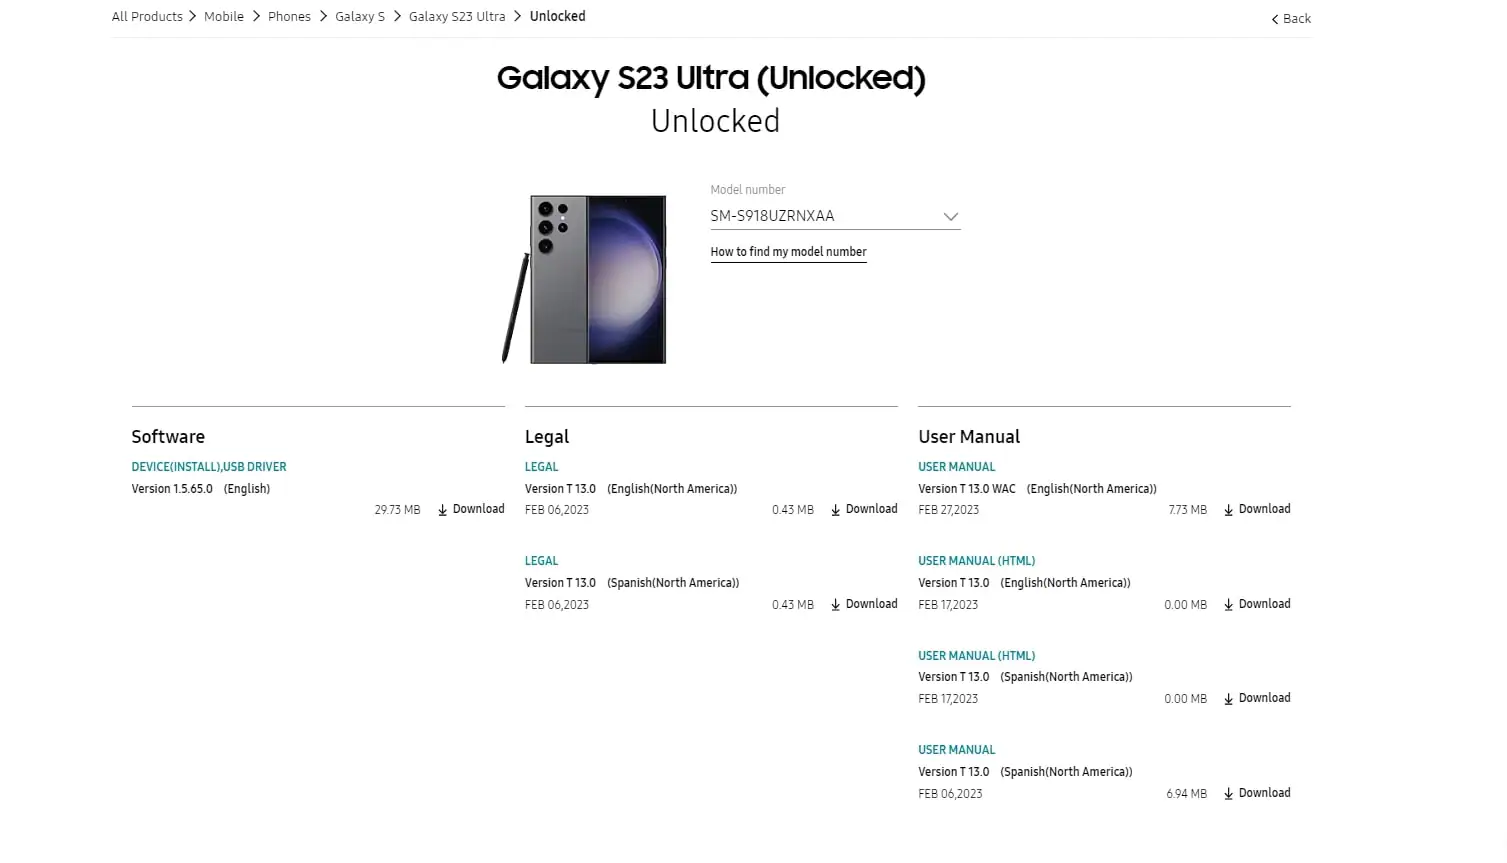This screenshot has height=863, width=1507.
Task: Click download icon for Spanish HTML user manual
Action: [1228, 699]
